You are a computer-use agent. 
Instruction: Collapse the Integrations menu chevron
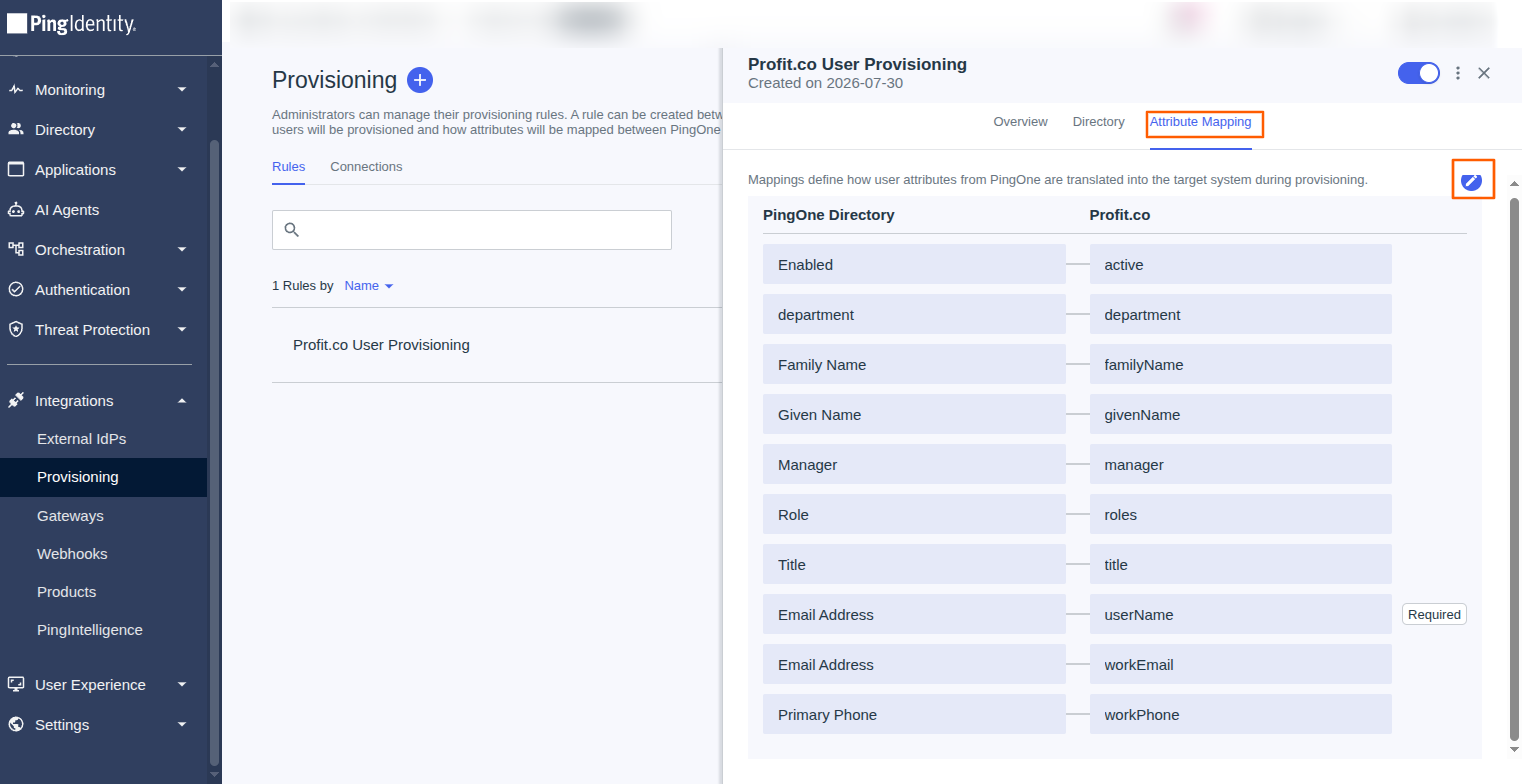(182, 401)
